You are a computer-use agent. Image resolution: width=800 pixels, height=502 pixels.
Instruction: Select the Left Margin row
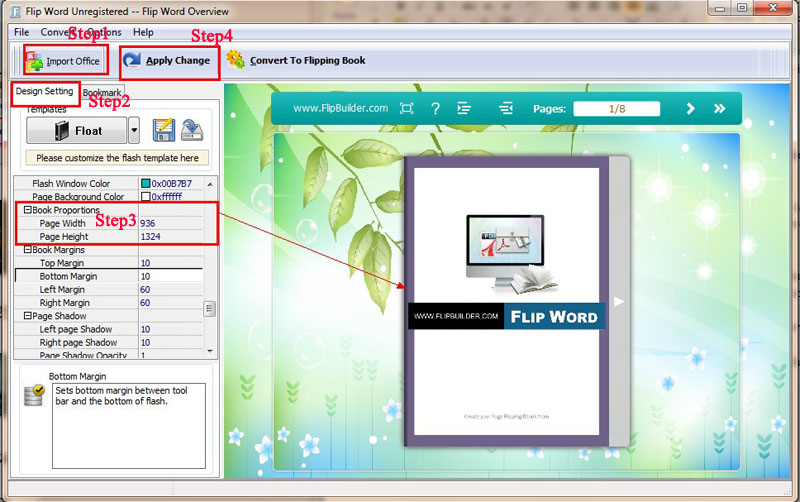(109, 290)
